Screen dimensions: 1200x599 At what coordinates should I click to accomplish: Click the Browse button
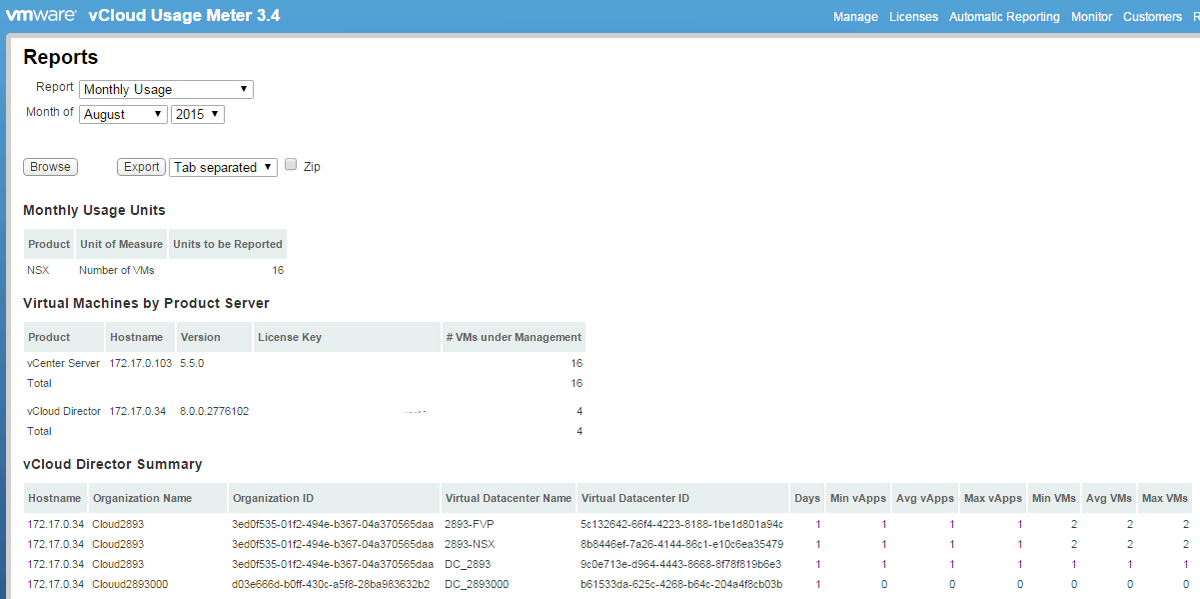50,167
